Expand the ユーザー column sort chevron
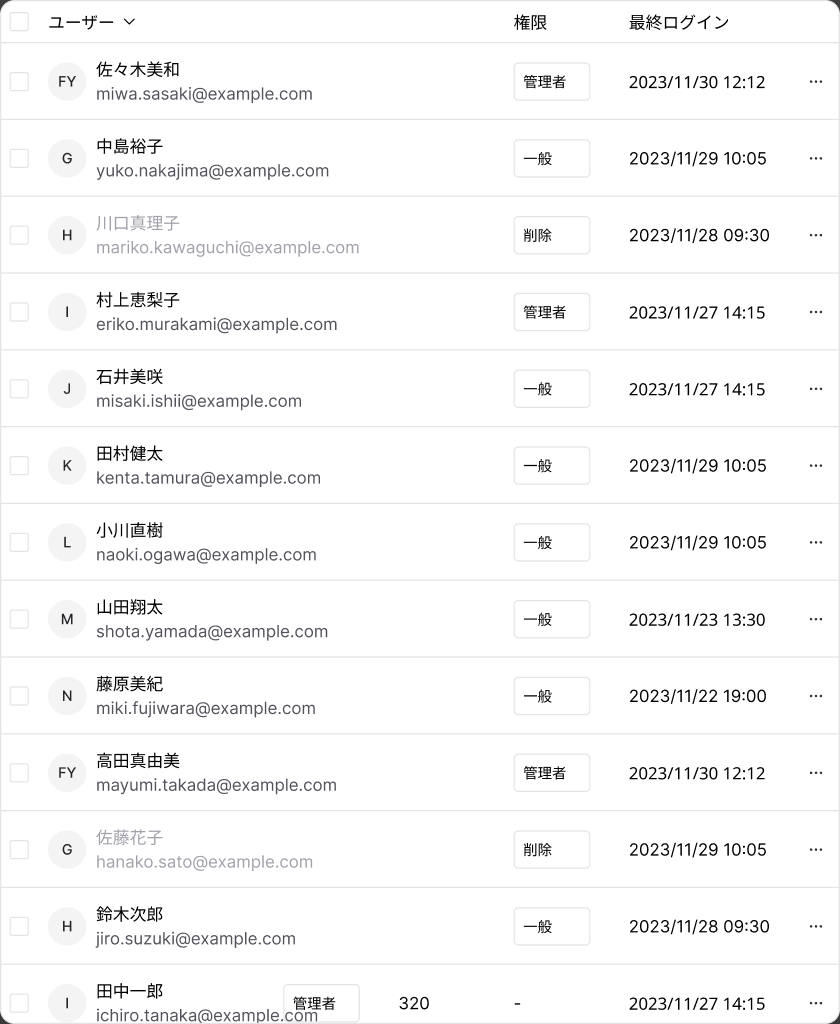Image resolution: width=840 pixels, height=1024 pixels. pyautogui.click(x=129, y=22)
